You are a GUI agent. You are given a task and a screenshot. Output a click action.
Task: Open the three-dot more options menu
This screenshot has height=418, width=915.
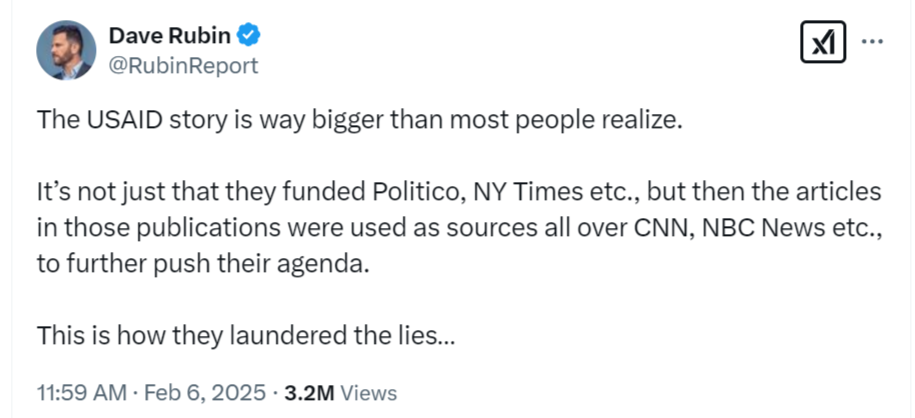pyautogui.click(x=872, y=42)
